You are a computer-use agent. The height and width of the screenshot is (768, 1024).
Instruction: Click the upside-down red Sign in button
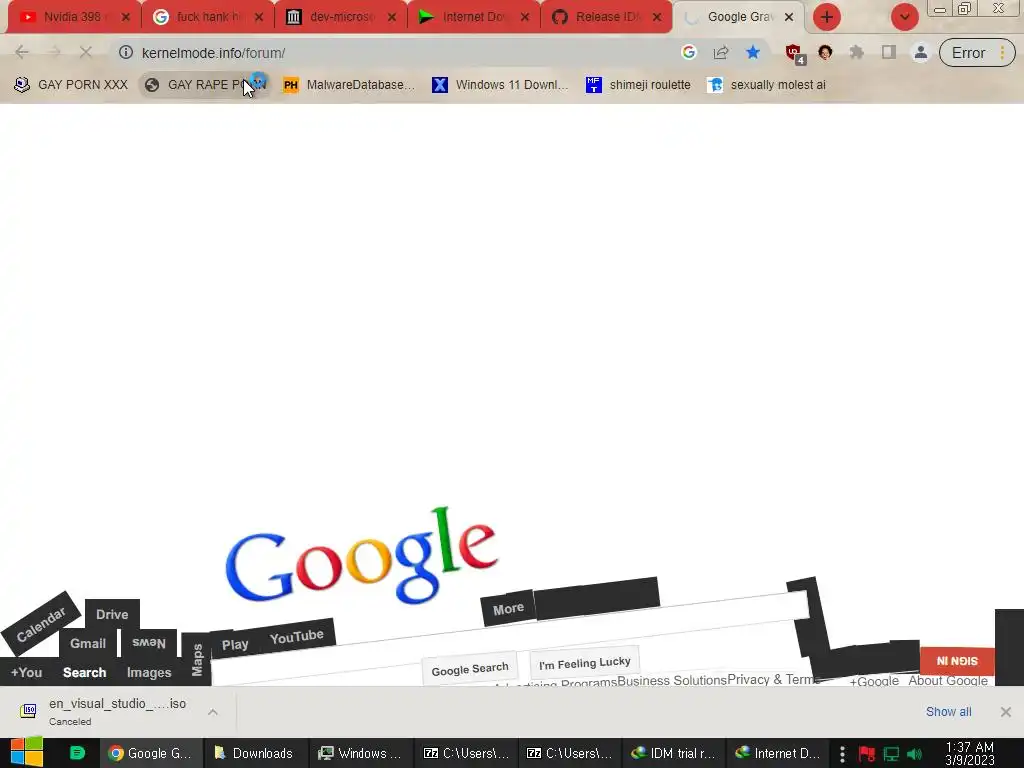coord(957,660)
